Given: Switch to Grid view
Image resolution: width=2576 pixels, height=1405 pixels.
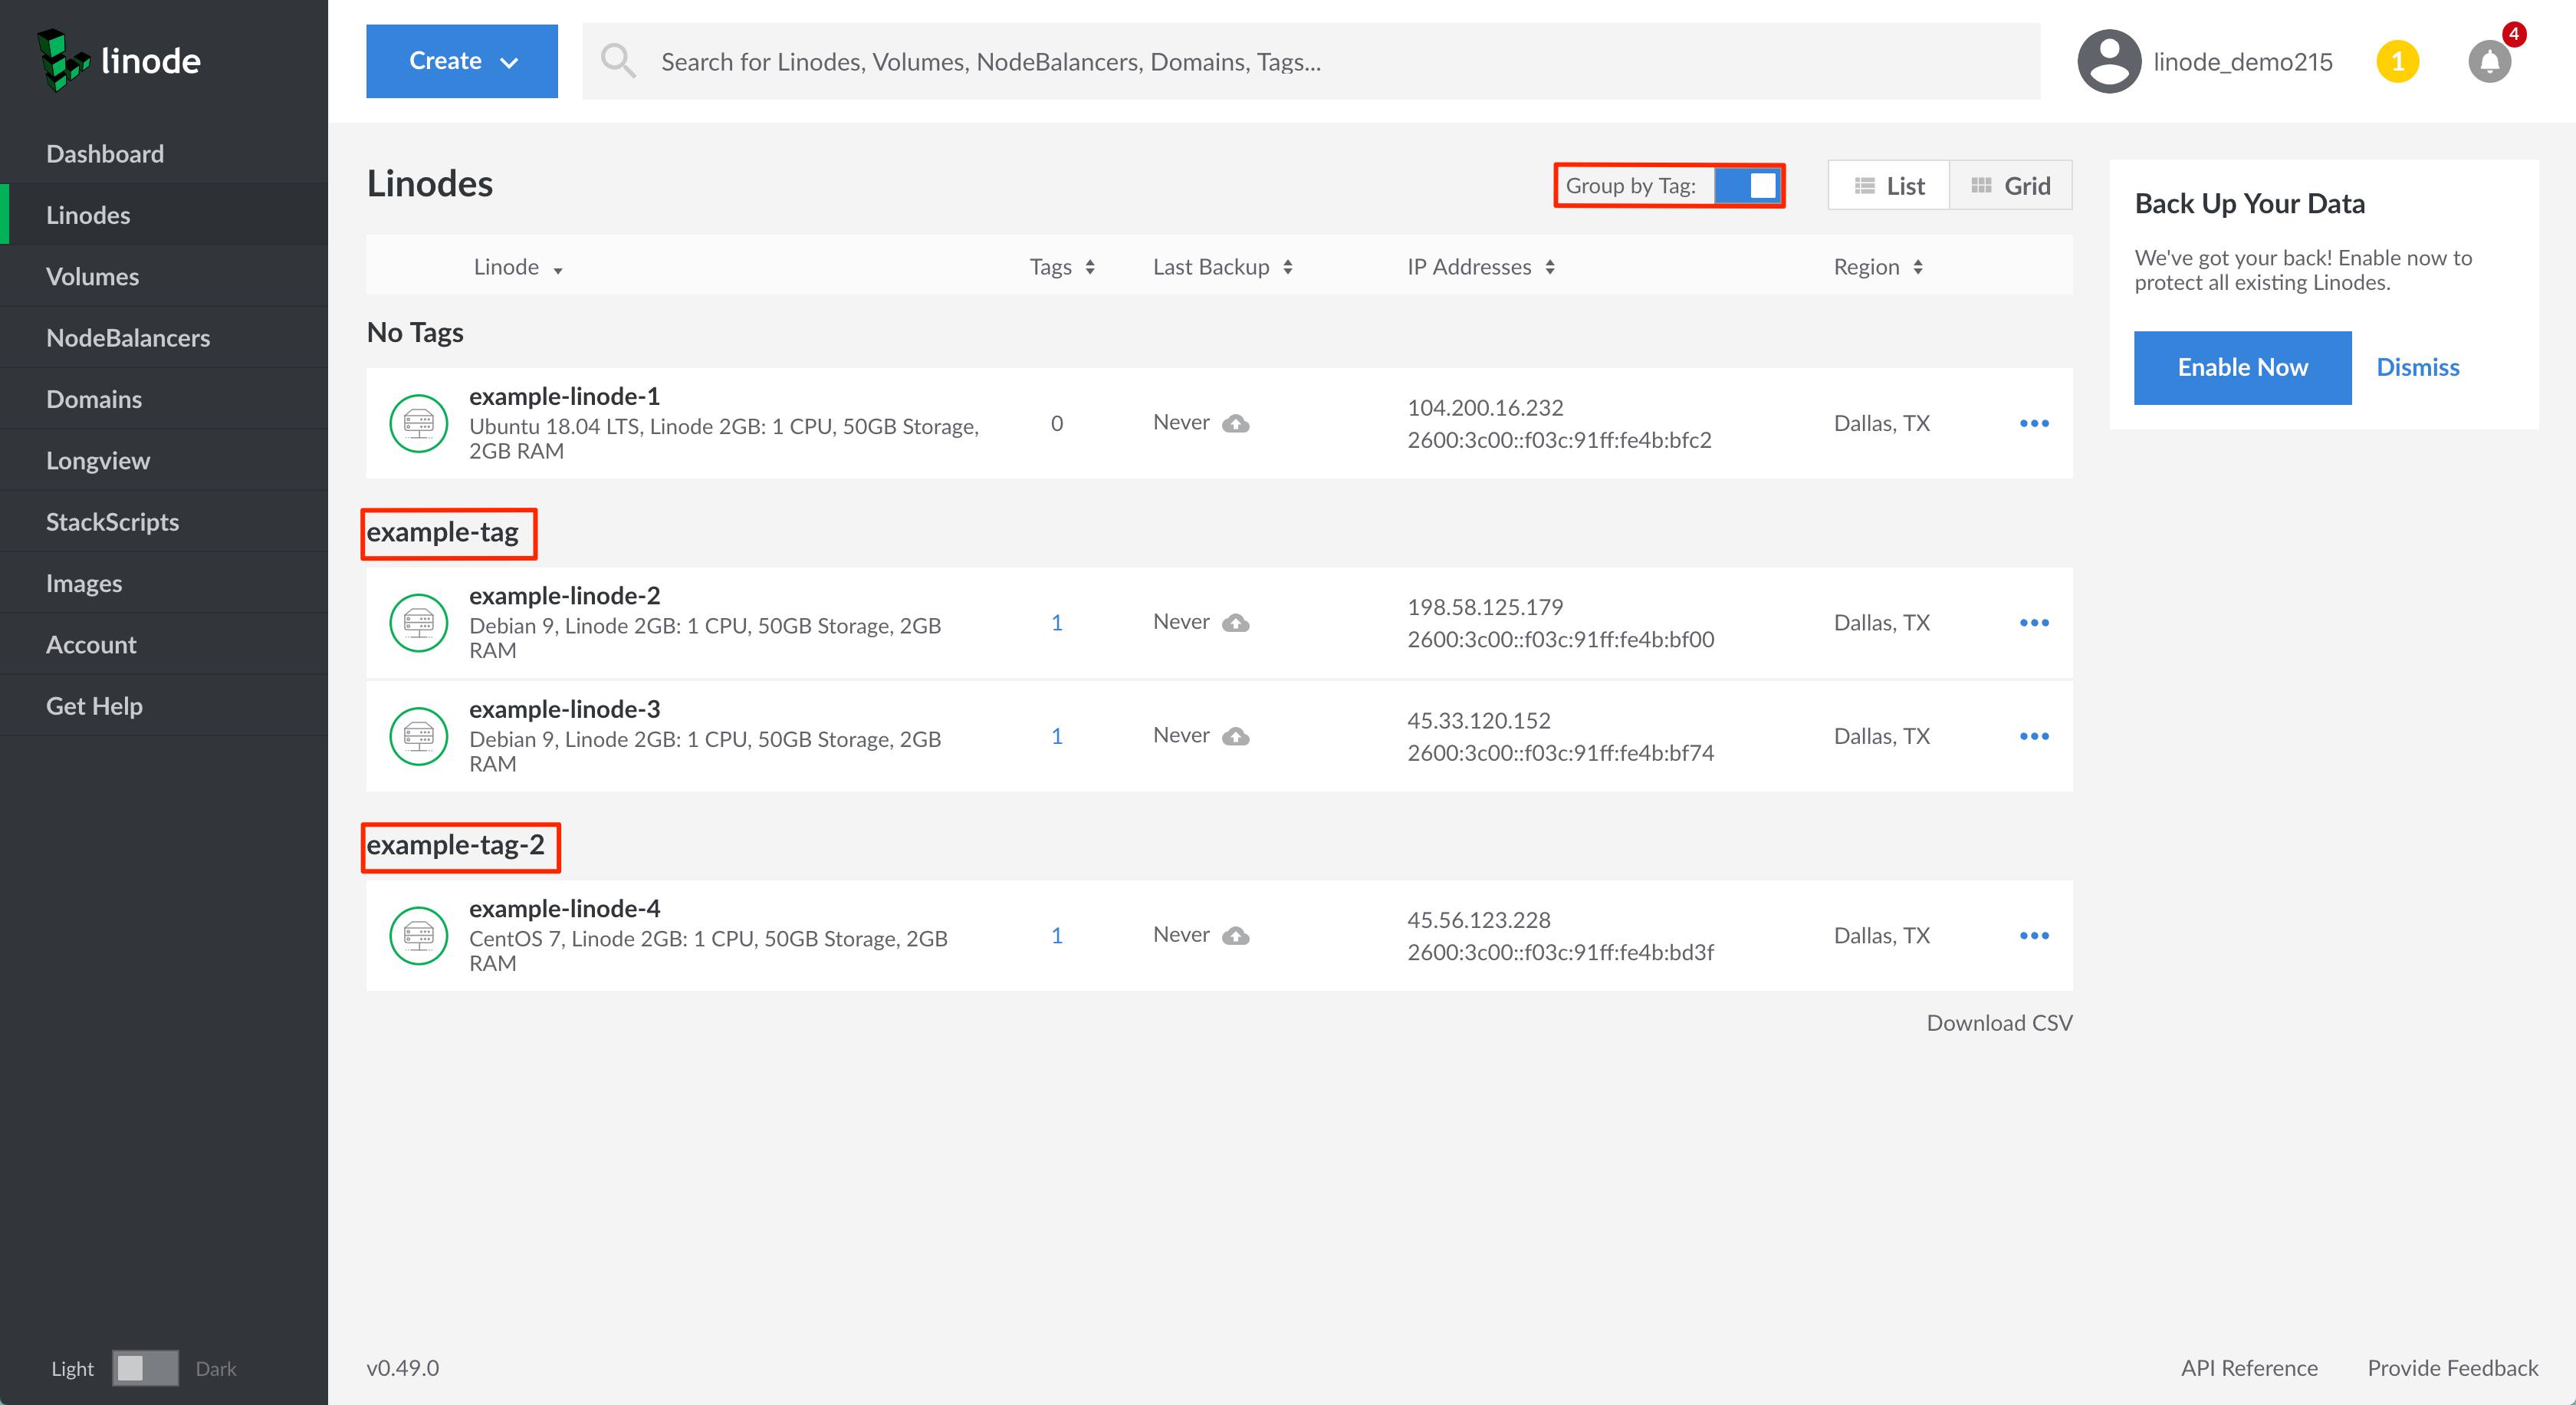Looking at the screenshot, I should pos(2010,186).
